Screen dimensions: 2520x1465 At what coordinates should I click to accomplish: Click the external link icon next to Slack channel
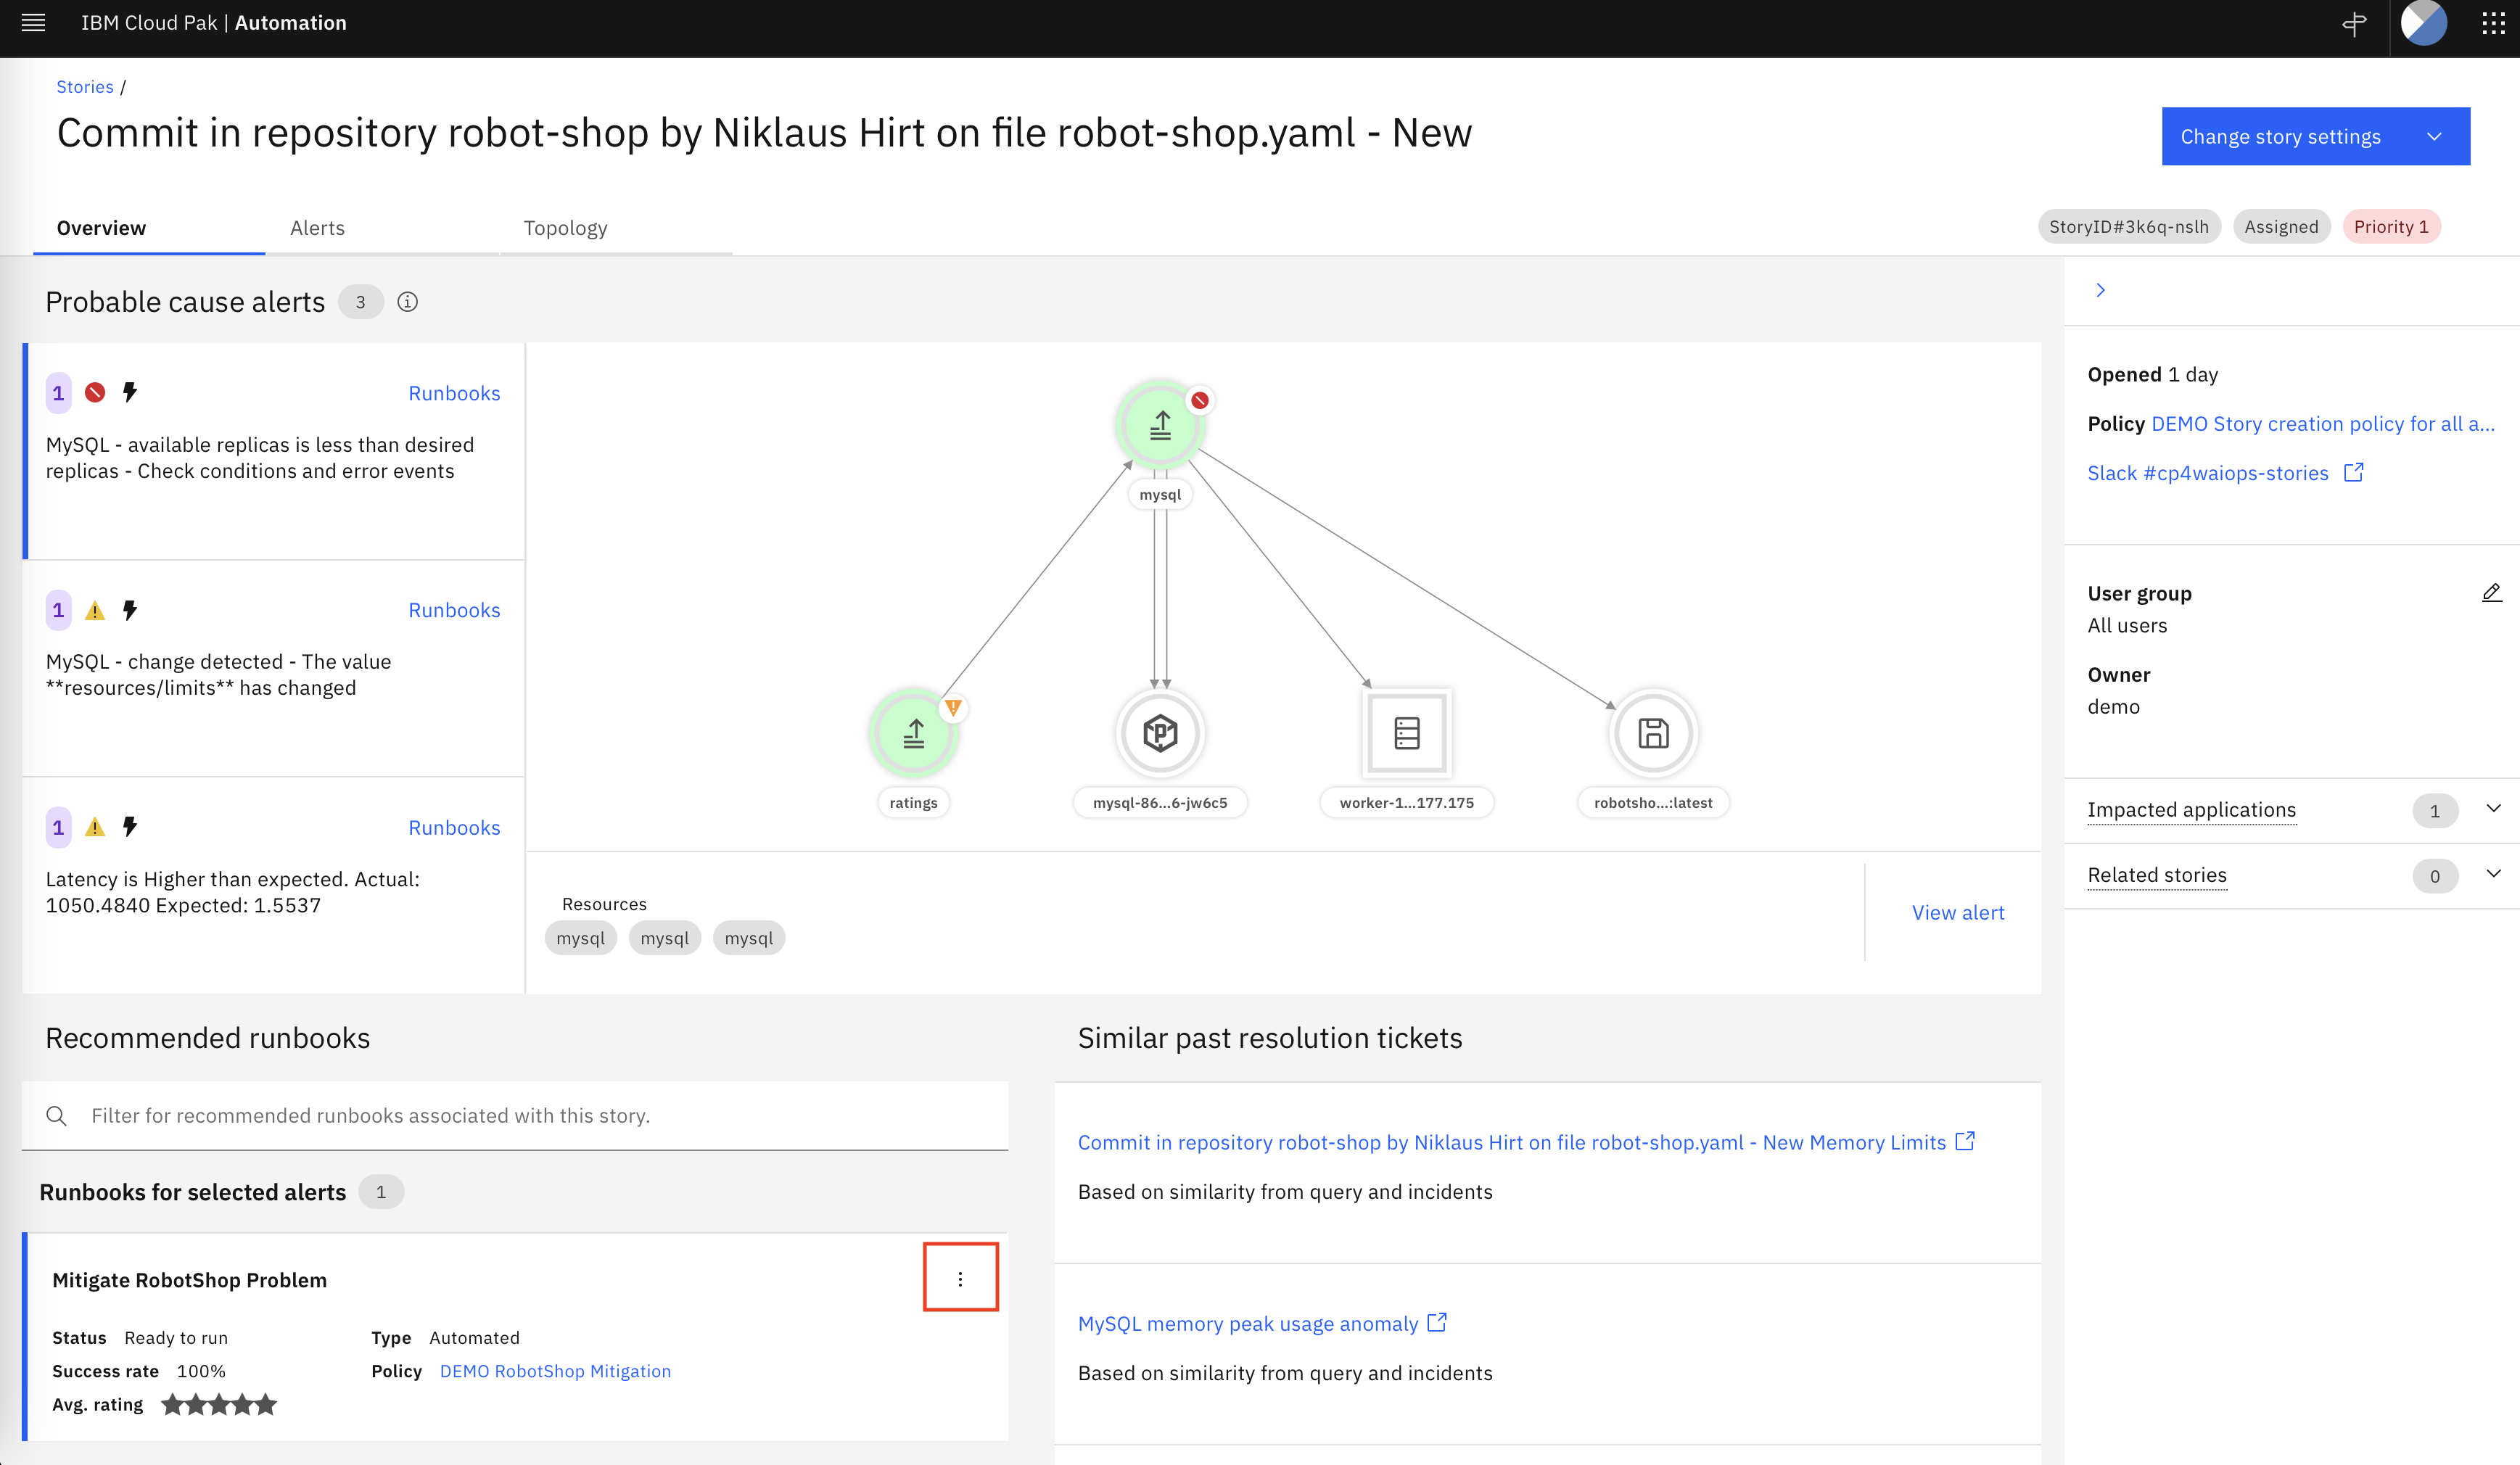2354,472
